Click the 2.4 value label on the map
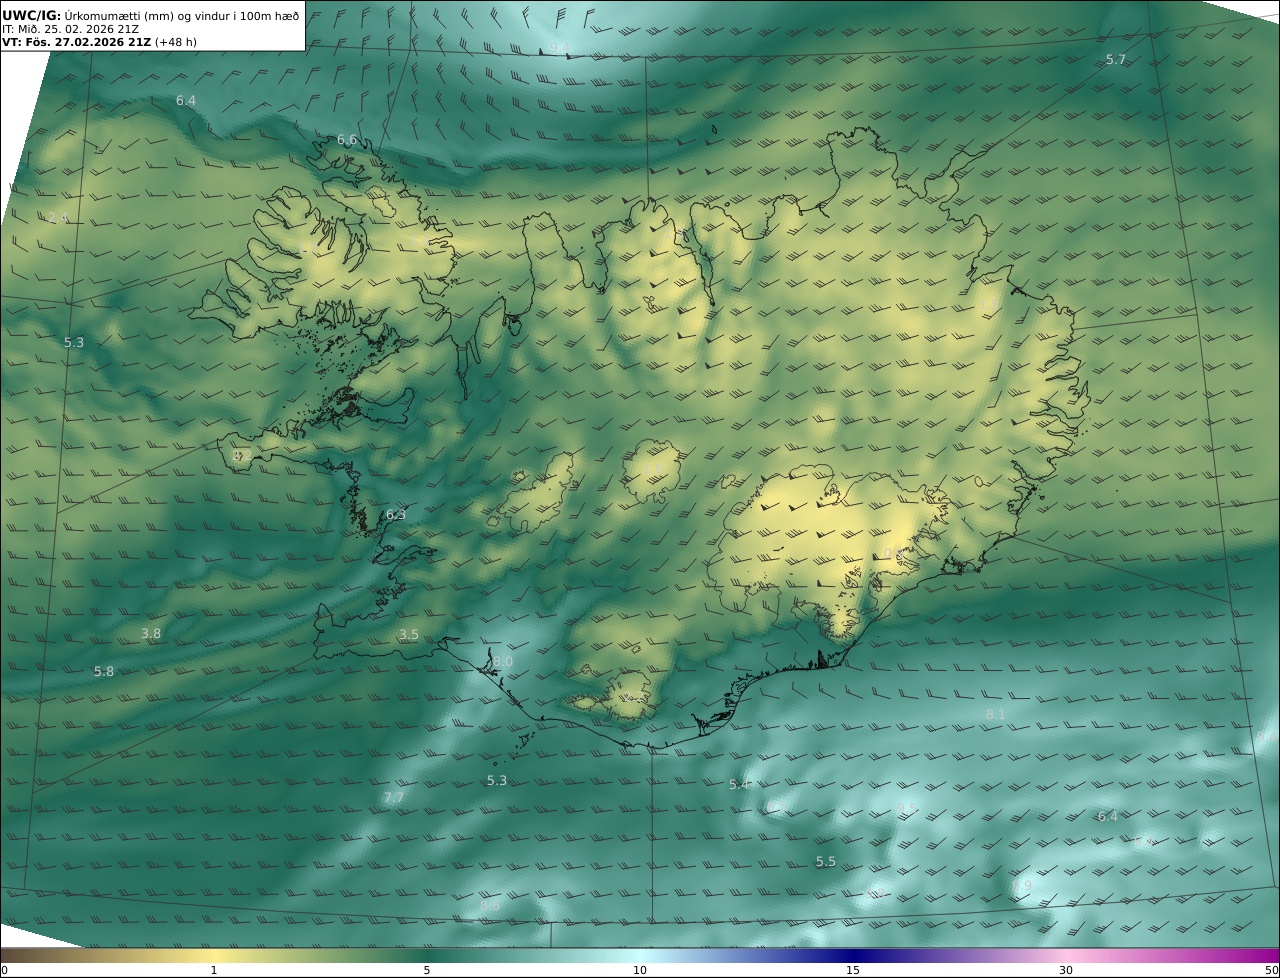Screen dimensions: 1280x978 click(x=58, y=218)
